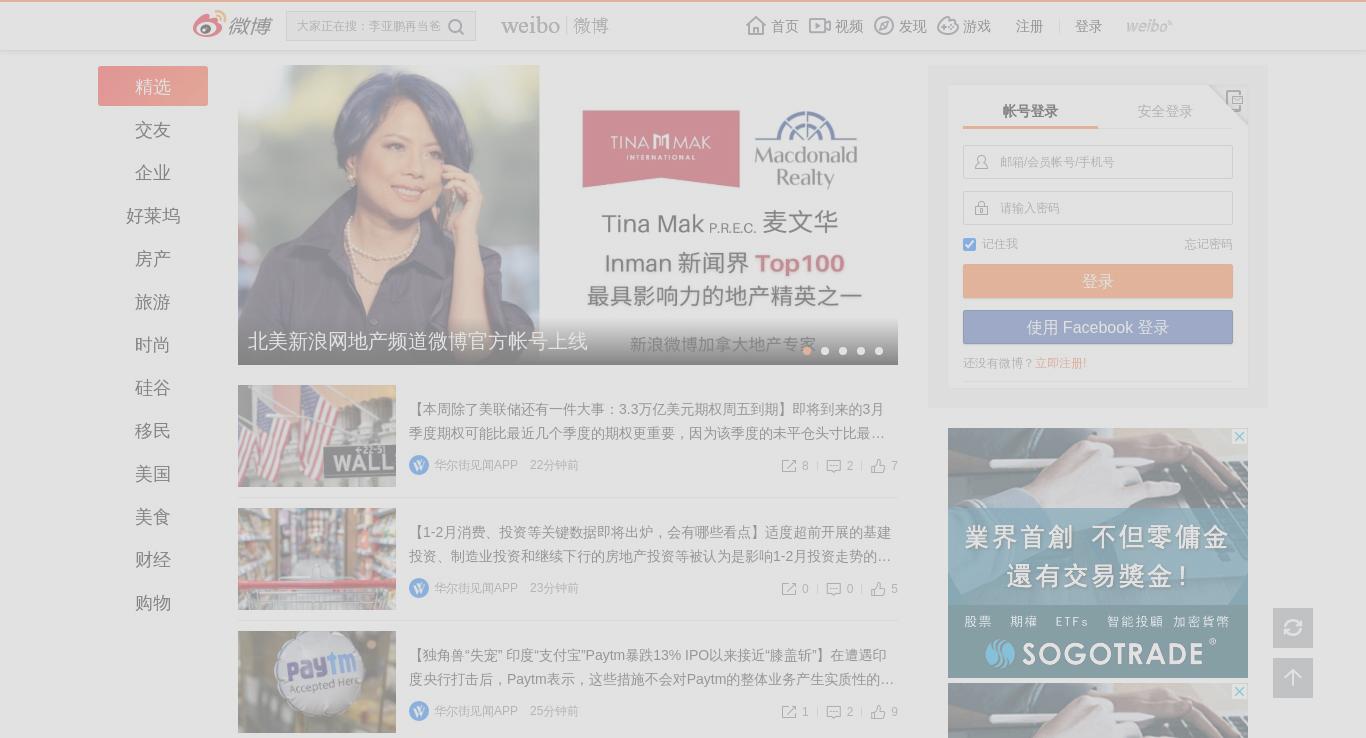Select the second carousel dot
This screenshot has width=1366, height=738.
tap(825, 351)
